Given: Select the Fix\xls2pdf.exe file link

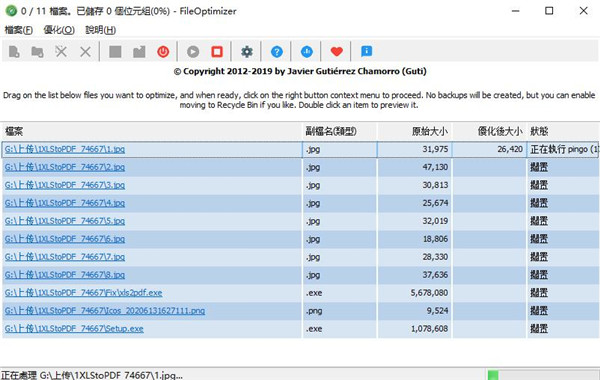Looking at the screenshot, I should [x=83, y=293].
